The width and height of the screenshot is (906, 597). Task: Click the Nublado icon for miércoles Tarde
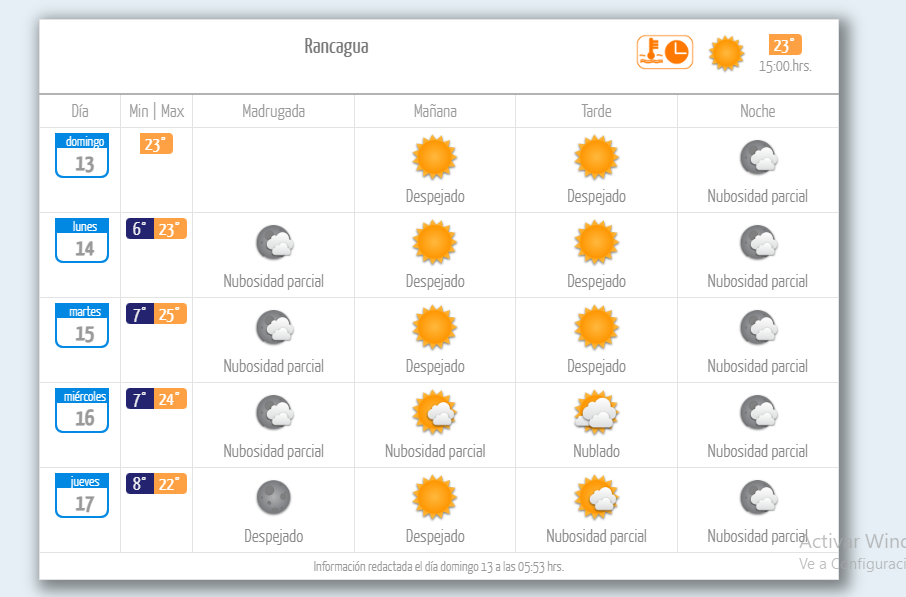click(x=596, y=413)
